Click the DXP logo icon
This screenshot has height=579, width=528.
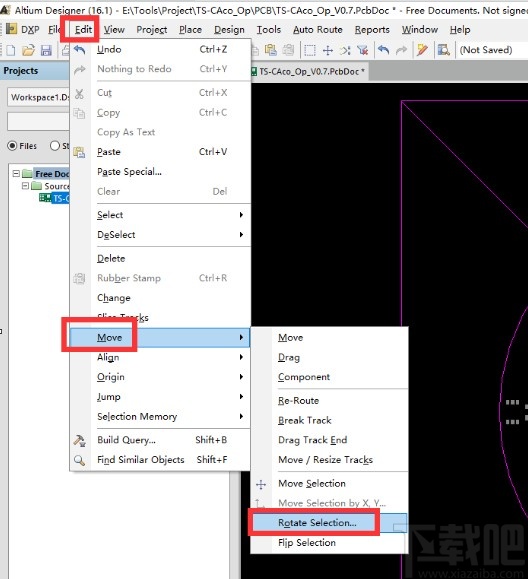pyautogui.click(x=11, y=29)
